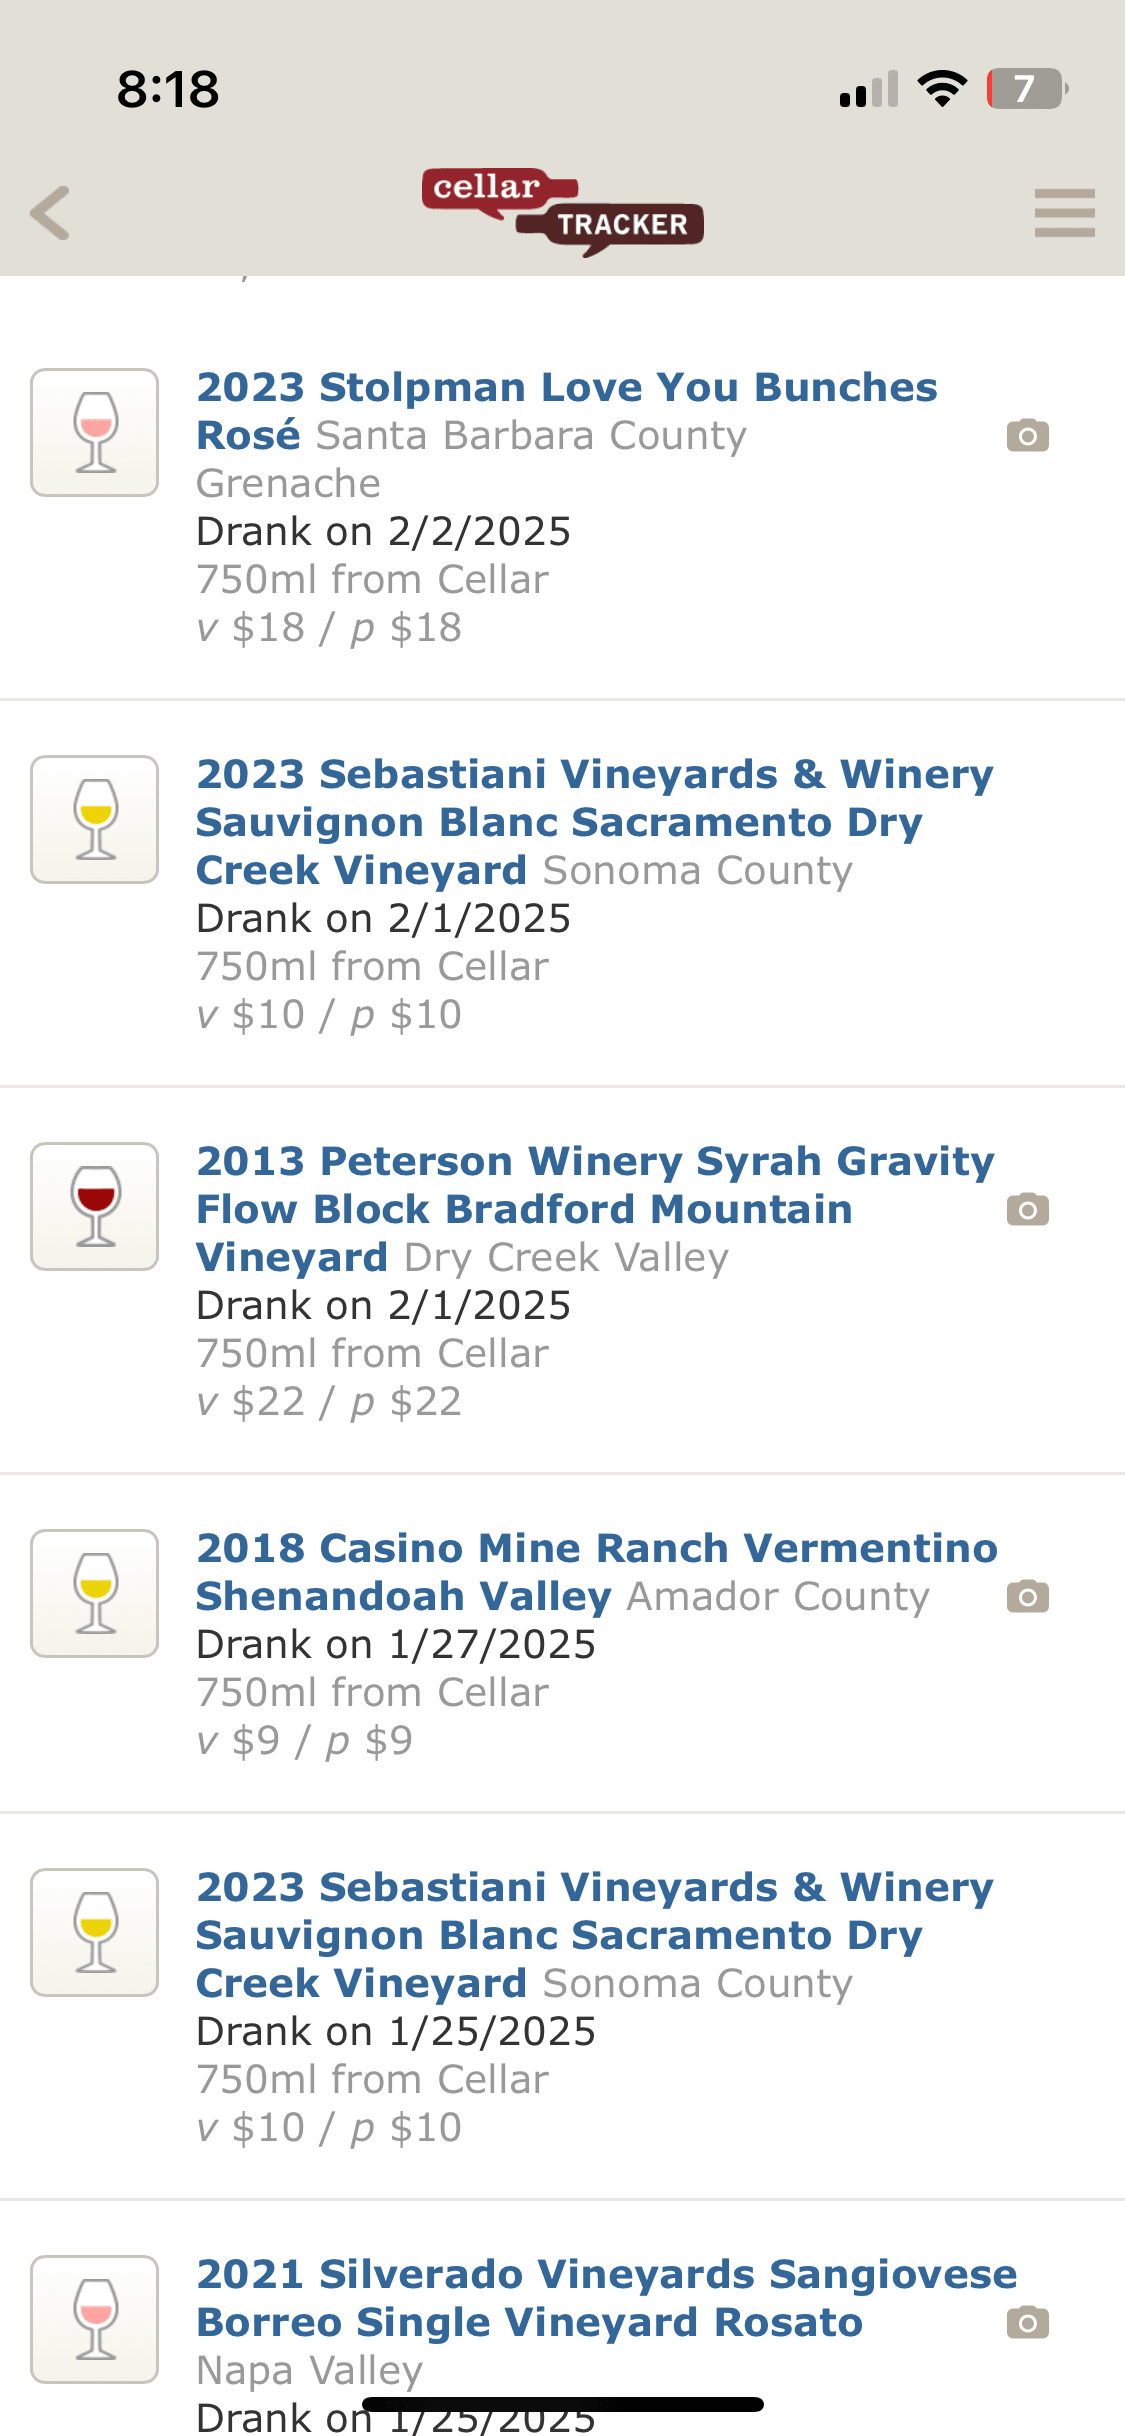Tap white glass icon for Sebastiani dated 1/25/2025
Image resolution: width=1125 pixels, height=2436 pixels.
click(95, 1933)
